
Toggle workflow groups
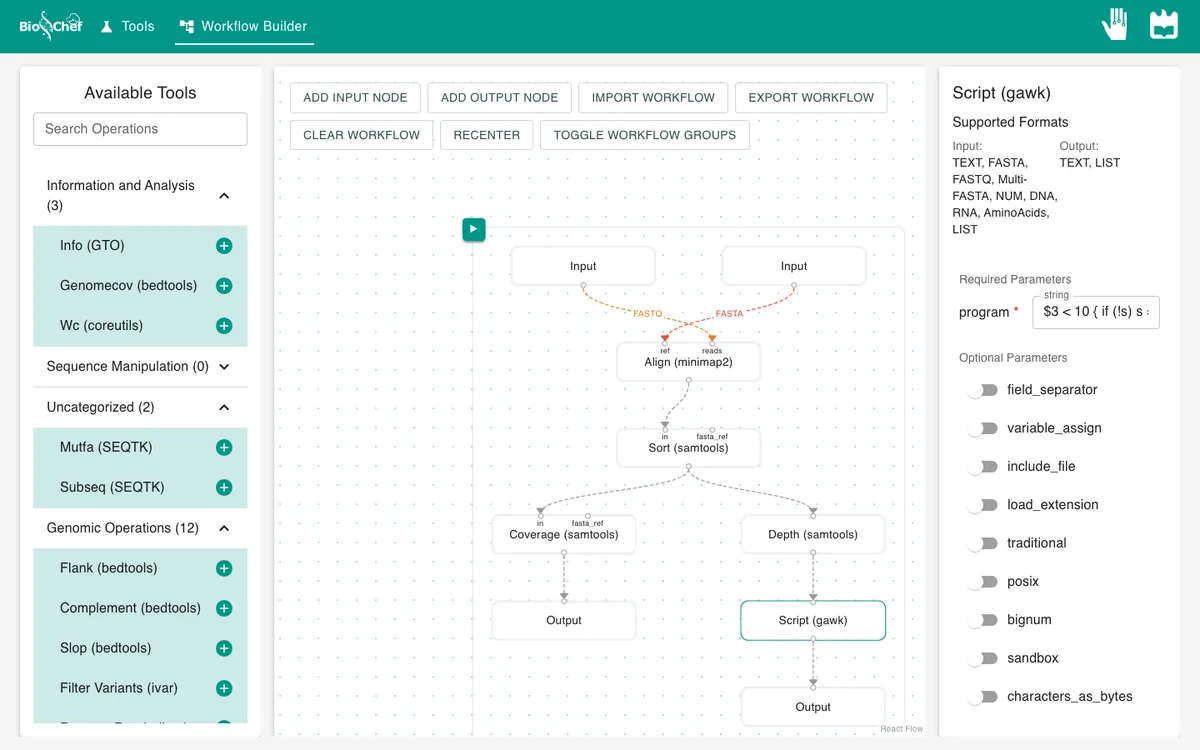[x=645, y=135]
